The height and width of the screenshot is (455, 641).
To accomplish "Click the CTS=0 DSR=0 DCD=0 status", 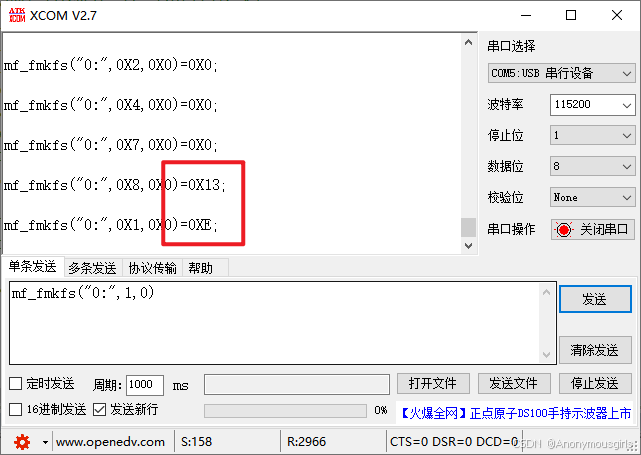I will click(x=454, y=442).
